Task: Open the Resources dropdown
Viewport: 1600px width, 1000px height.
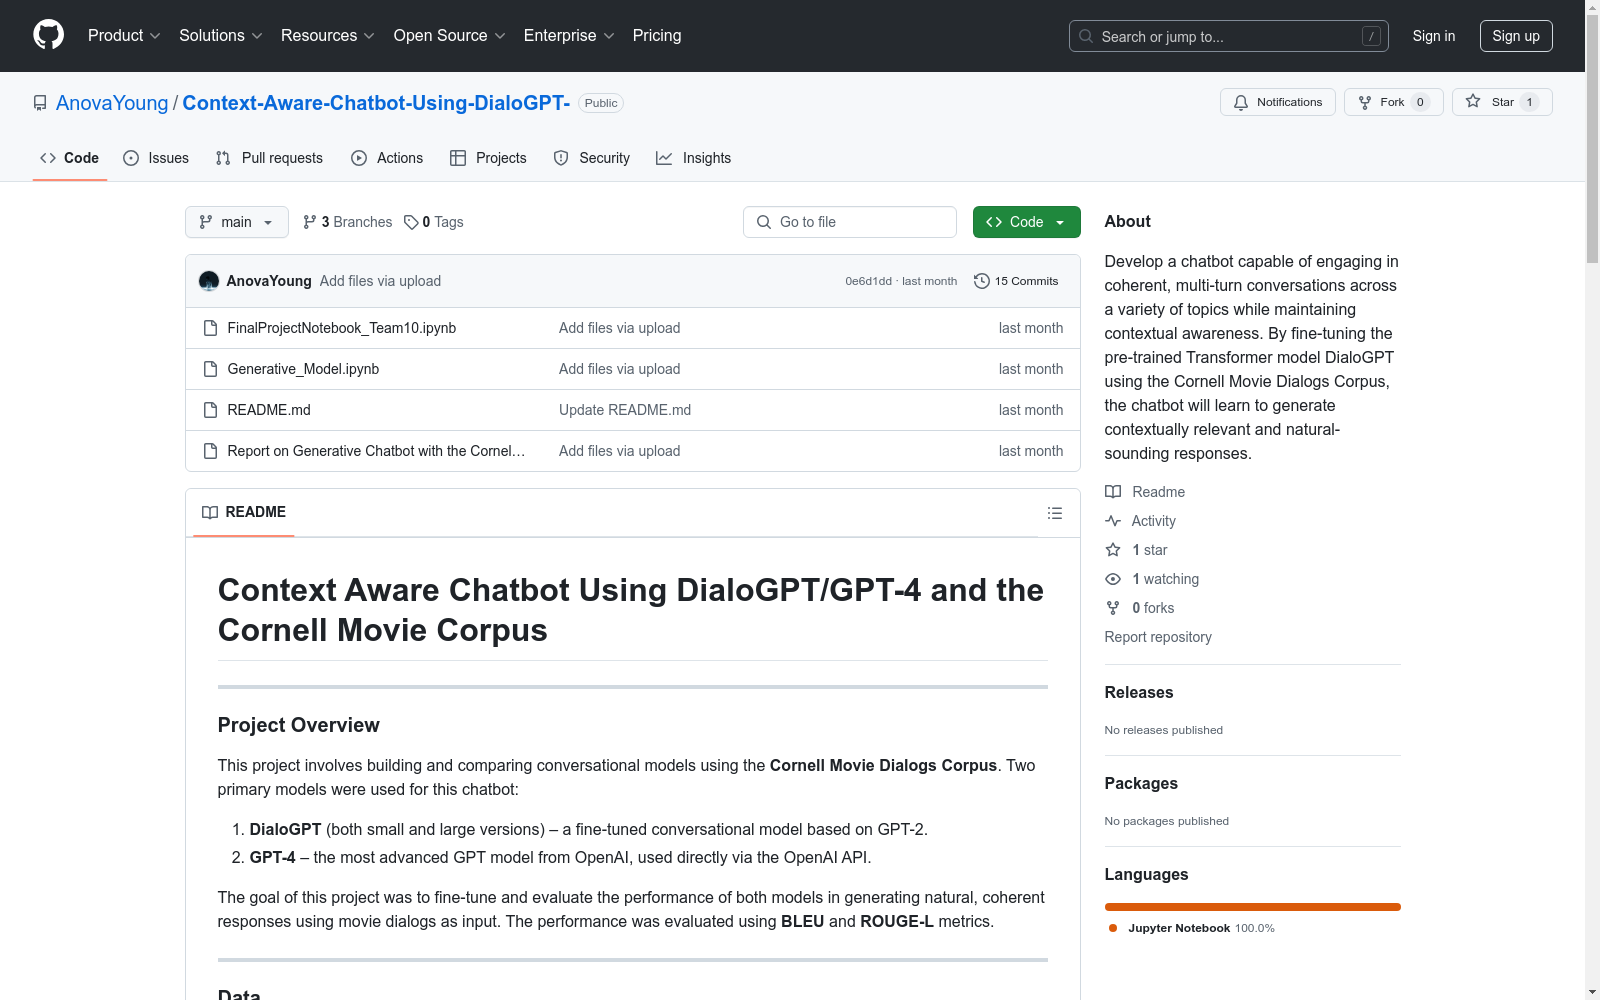Action: coord(328,35)
